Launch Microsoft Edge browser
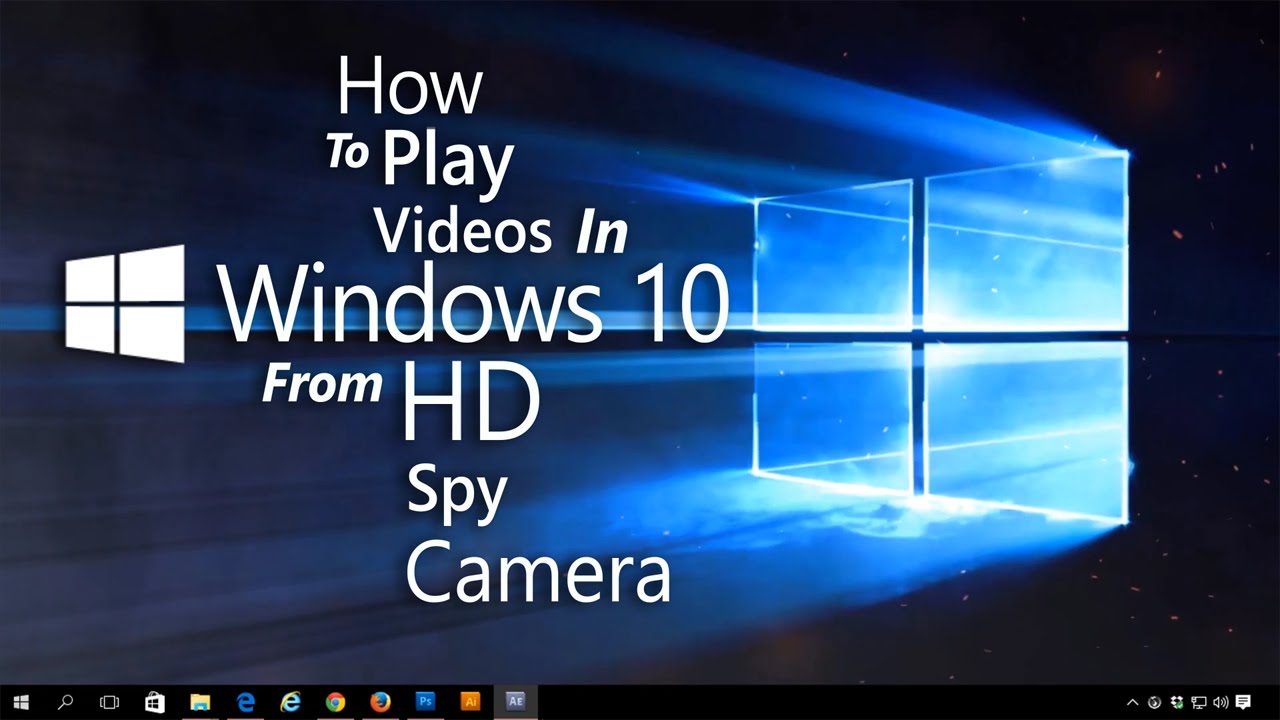The height and width of the screenshot is (720, 1280). tap(245, 702)
